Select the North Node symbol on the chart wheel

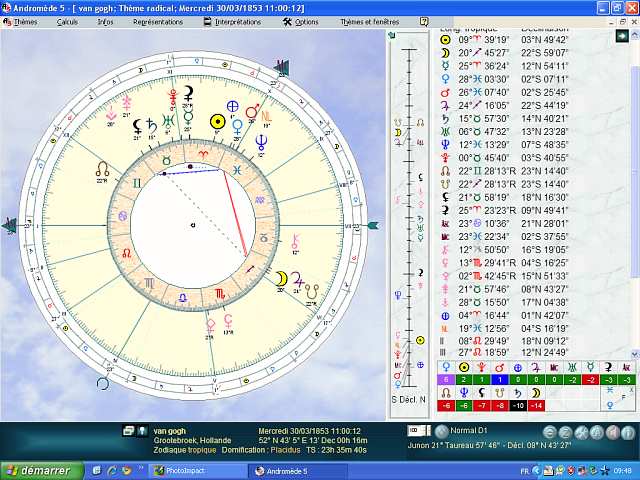(x=102, y=168)
